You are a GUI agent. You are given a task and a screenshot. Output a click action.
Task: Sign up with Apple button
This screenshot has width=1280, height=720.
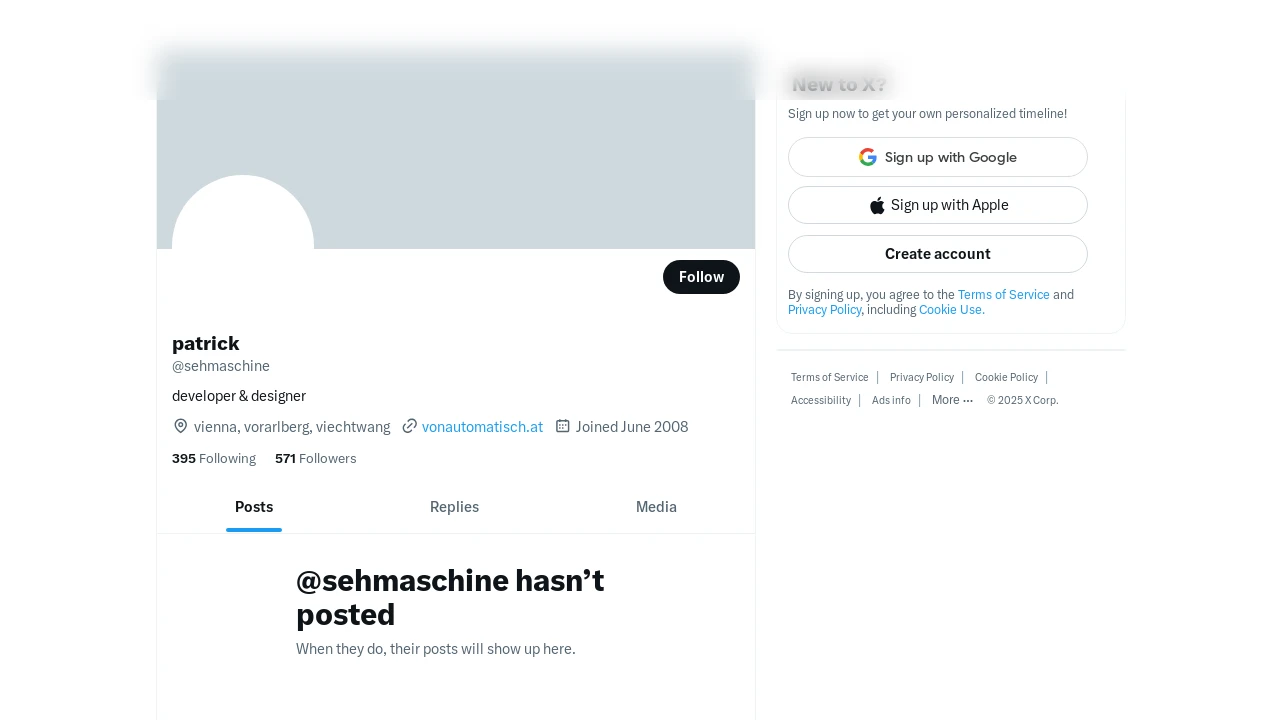938,205
